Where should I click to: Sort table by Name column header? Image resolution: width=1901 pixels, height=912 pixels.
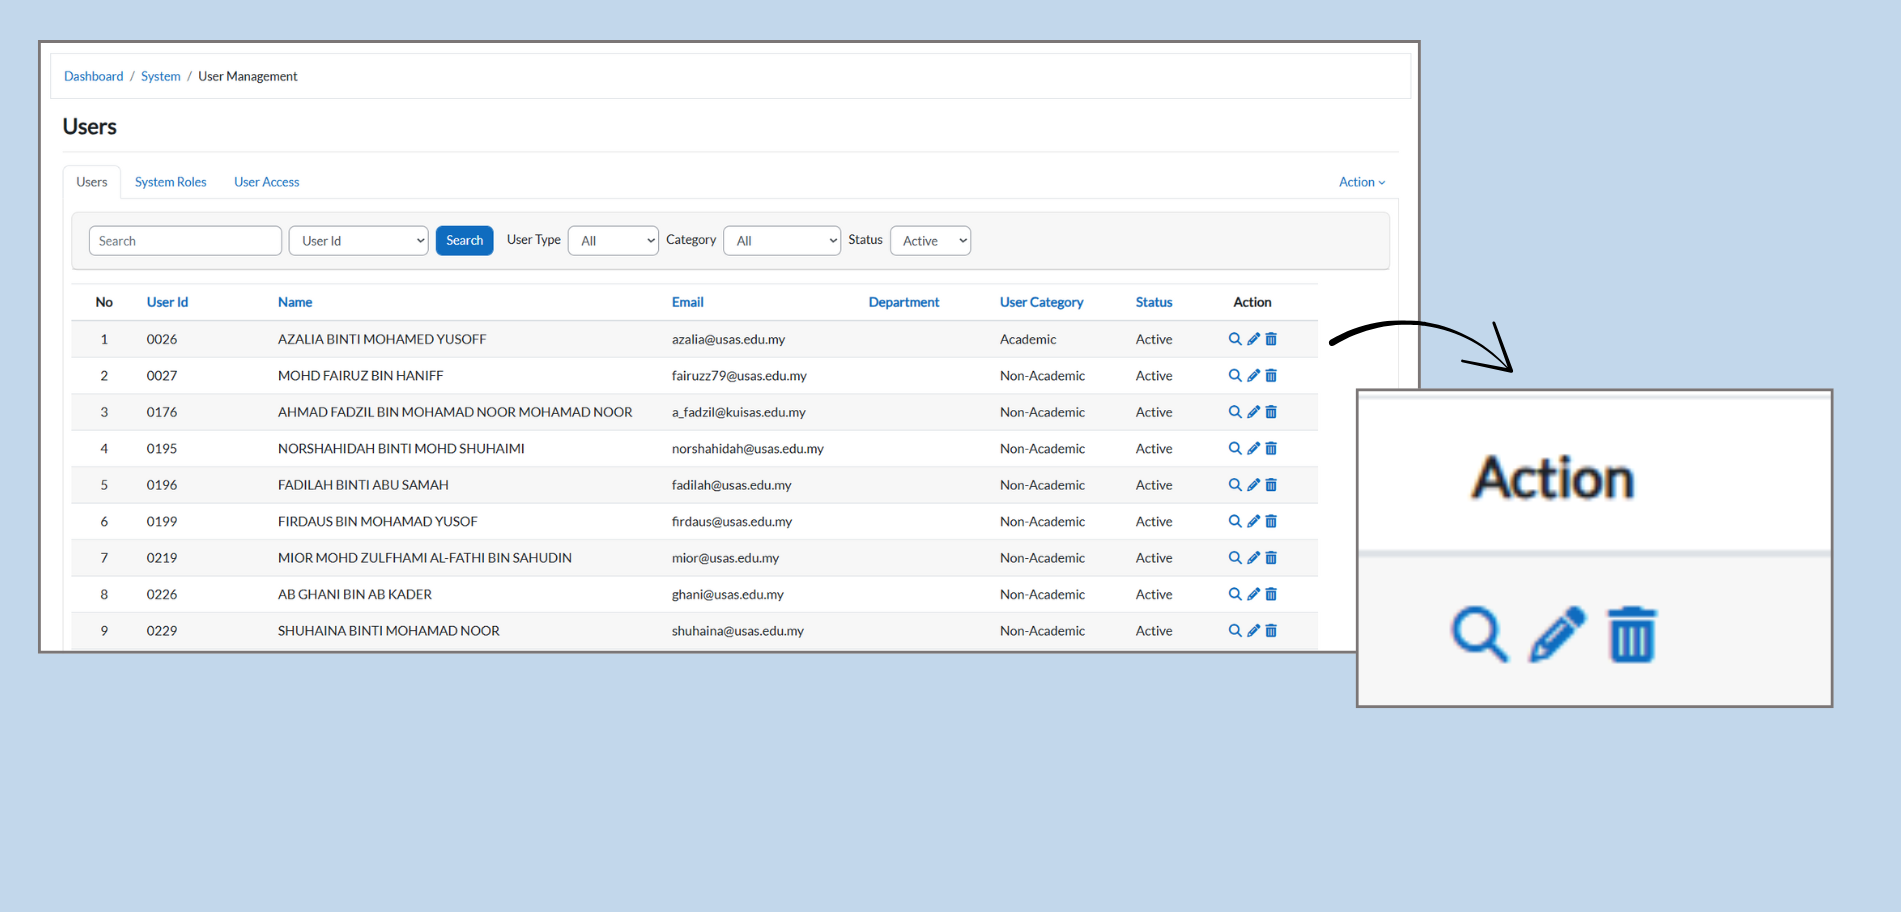coord(295,302)
